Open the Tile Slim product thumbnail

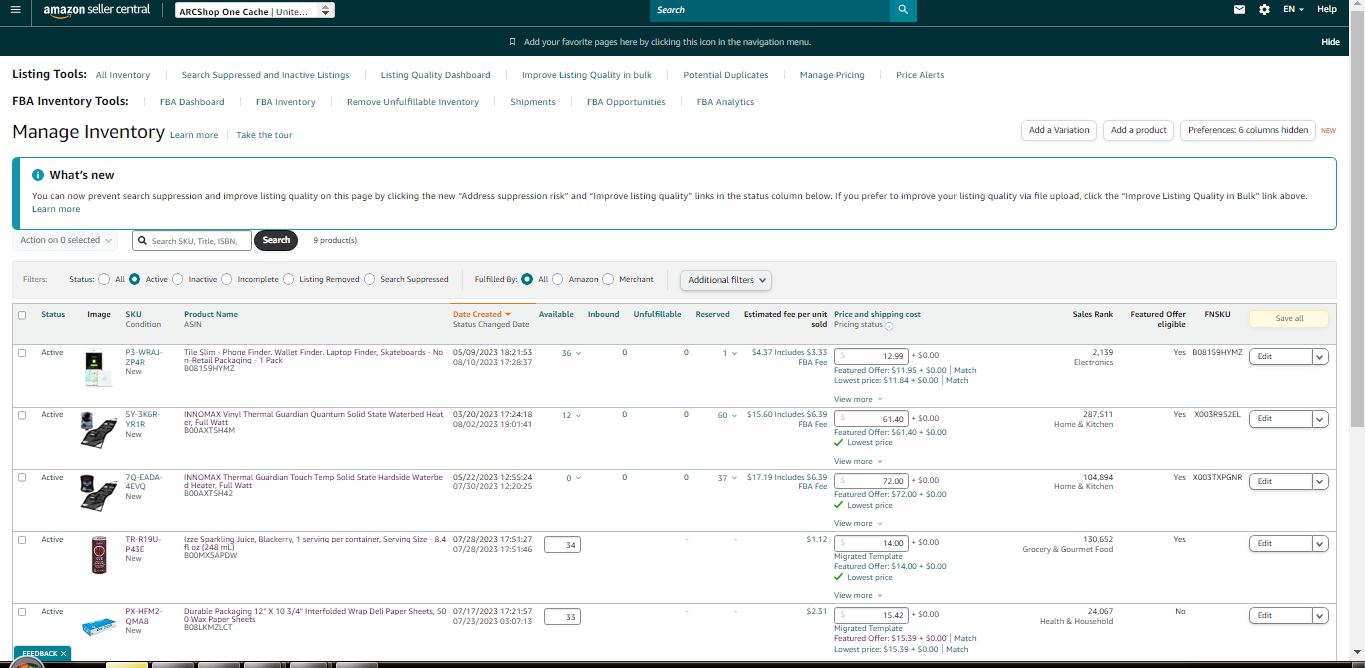(x=99, y=369)
